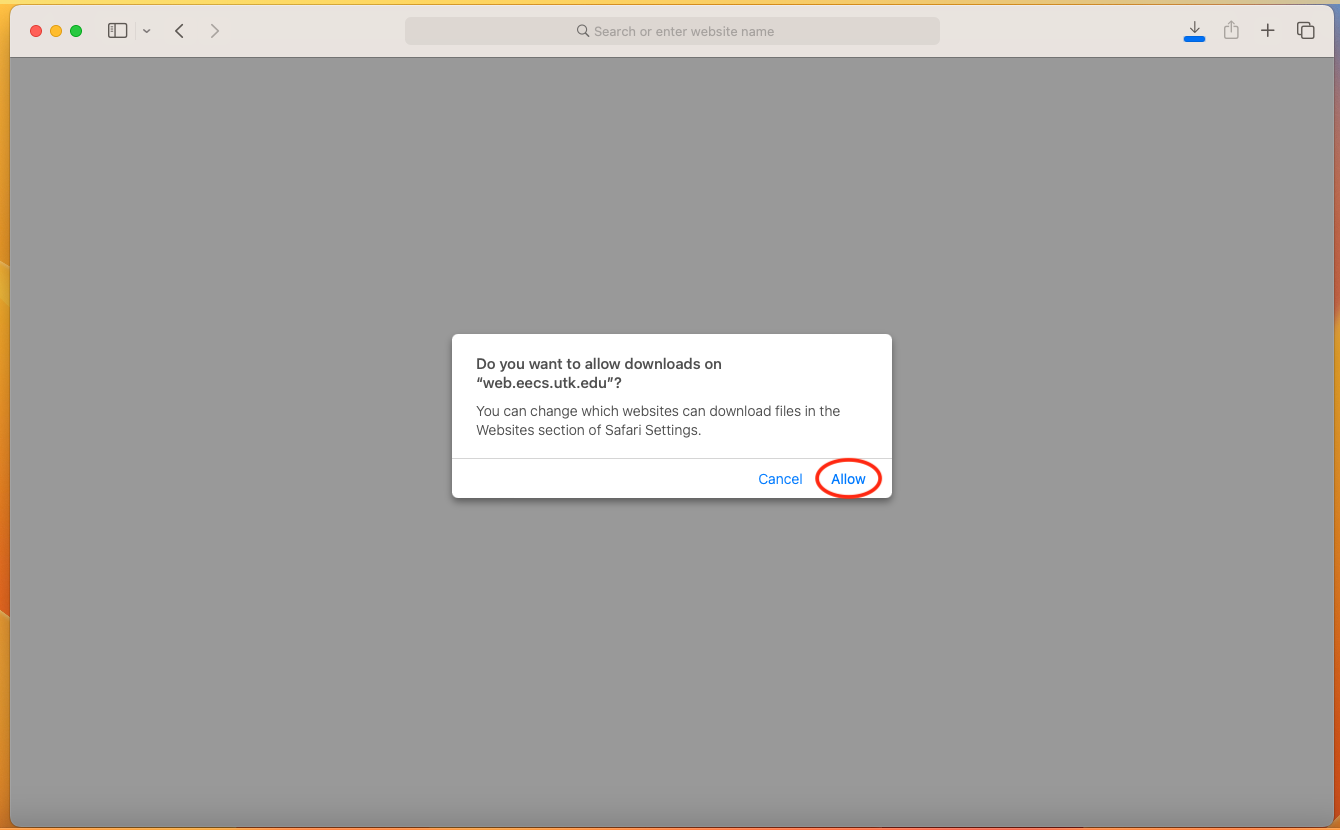The height and width of the screenshot is (830, 1340).
Task: Click the "web.eecs.utk.edu" domain text
Action: coord(545,383)
